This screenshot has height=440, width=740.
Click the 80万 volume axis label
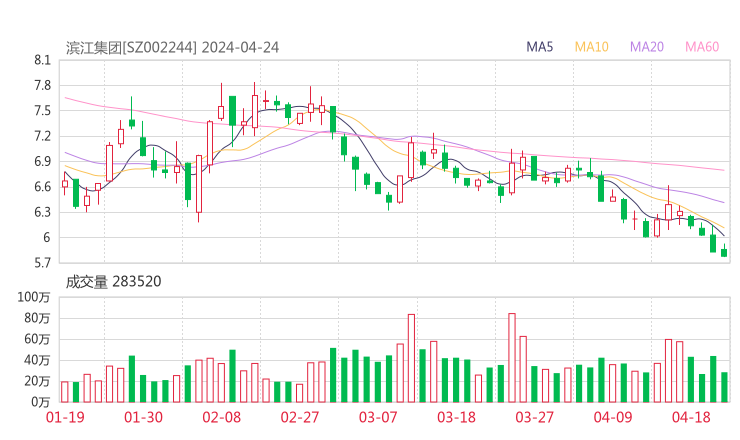tap(37, 319)
